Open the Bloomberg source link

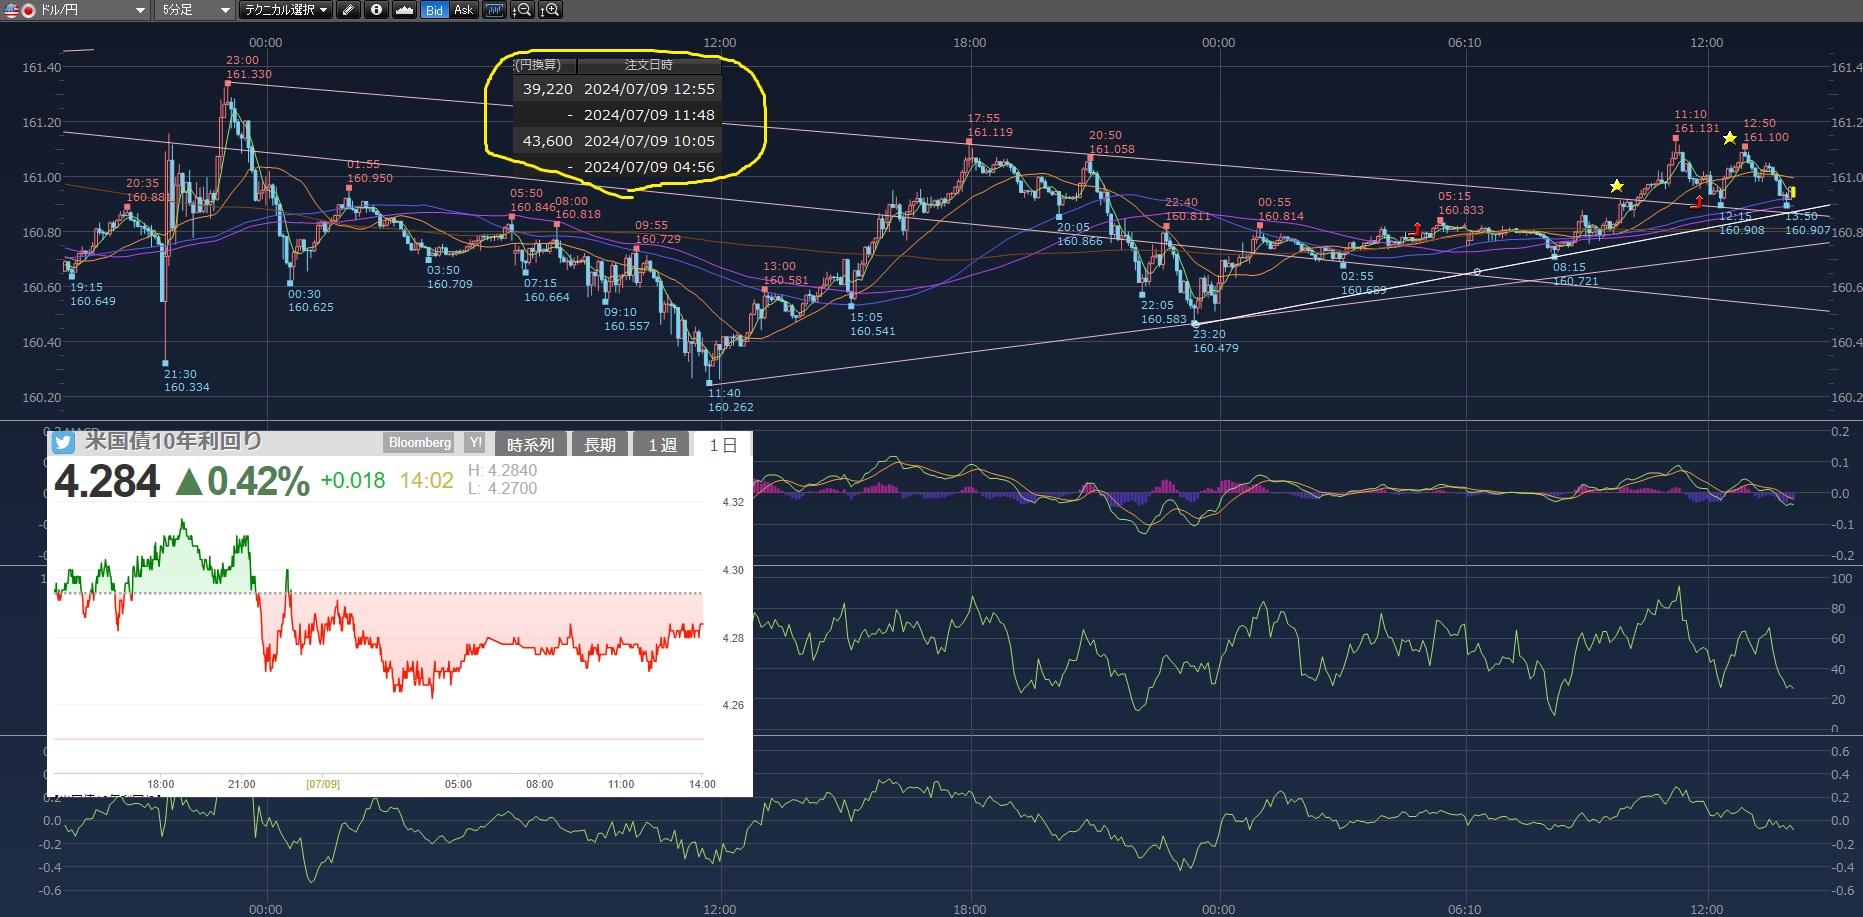point(420,443)
